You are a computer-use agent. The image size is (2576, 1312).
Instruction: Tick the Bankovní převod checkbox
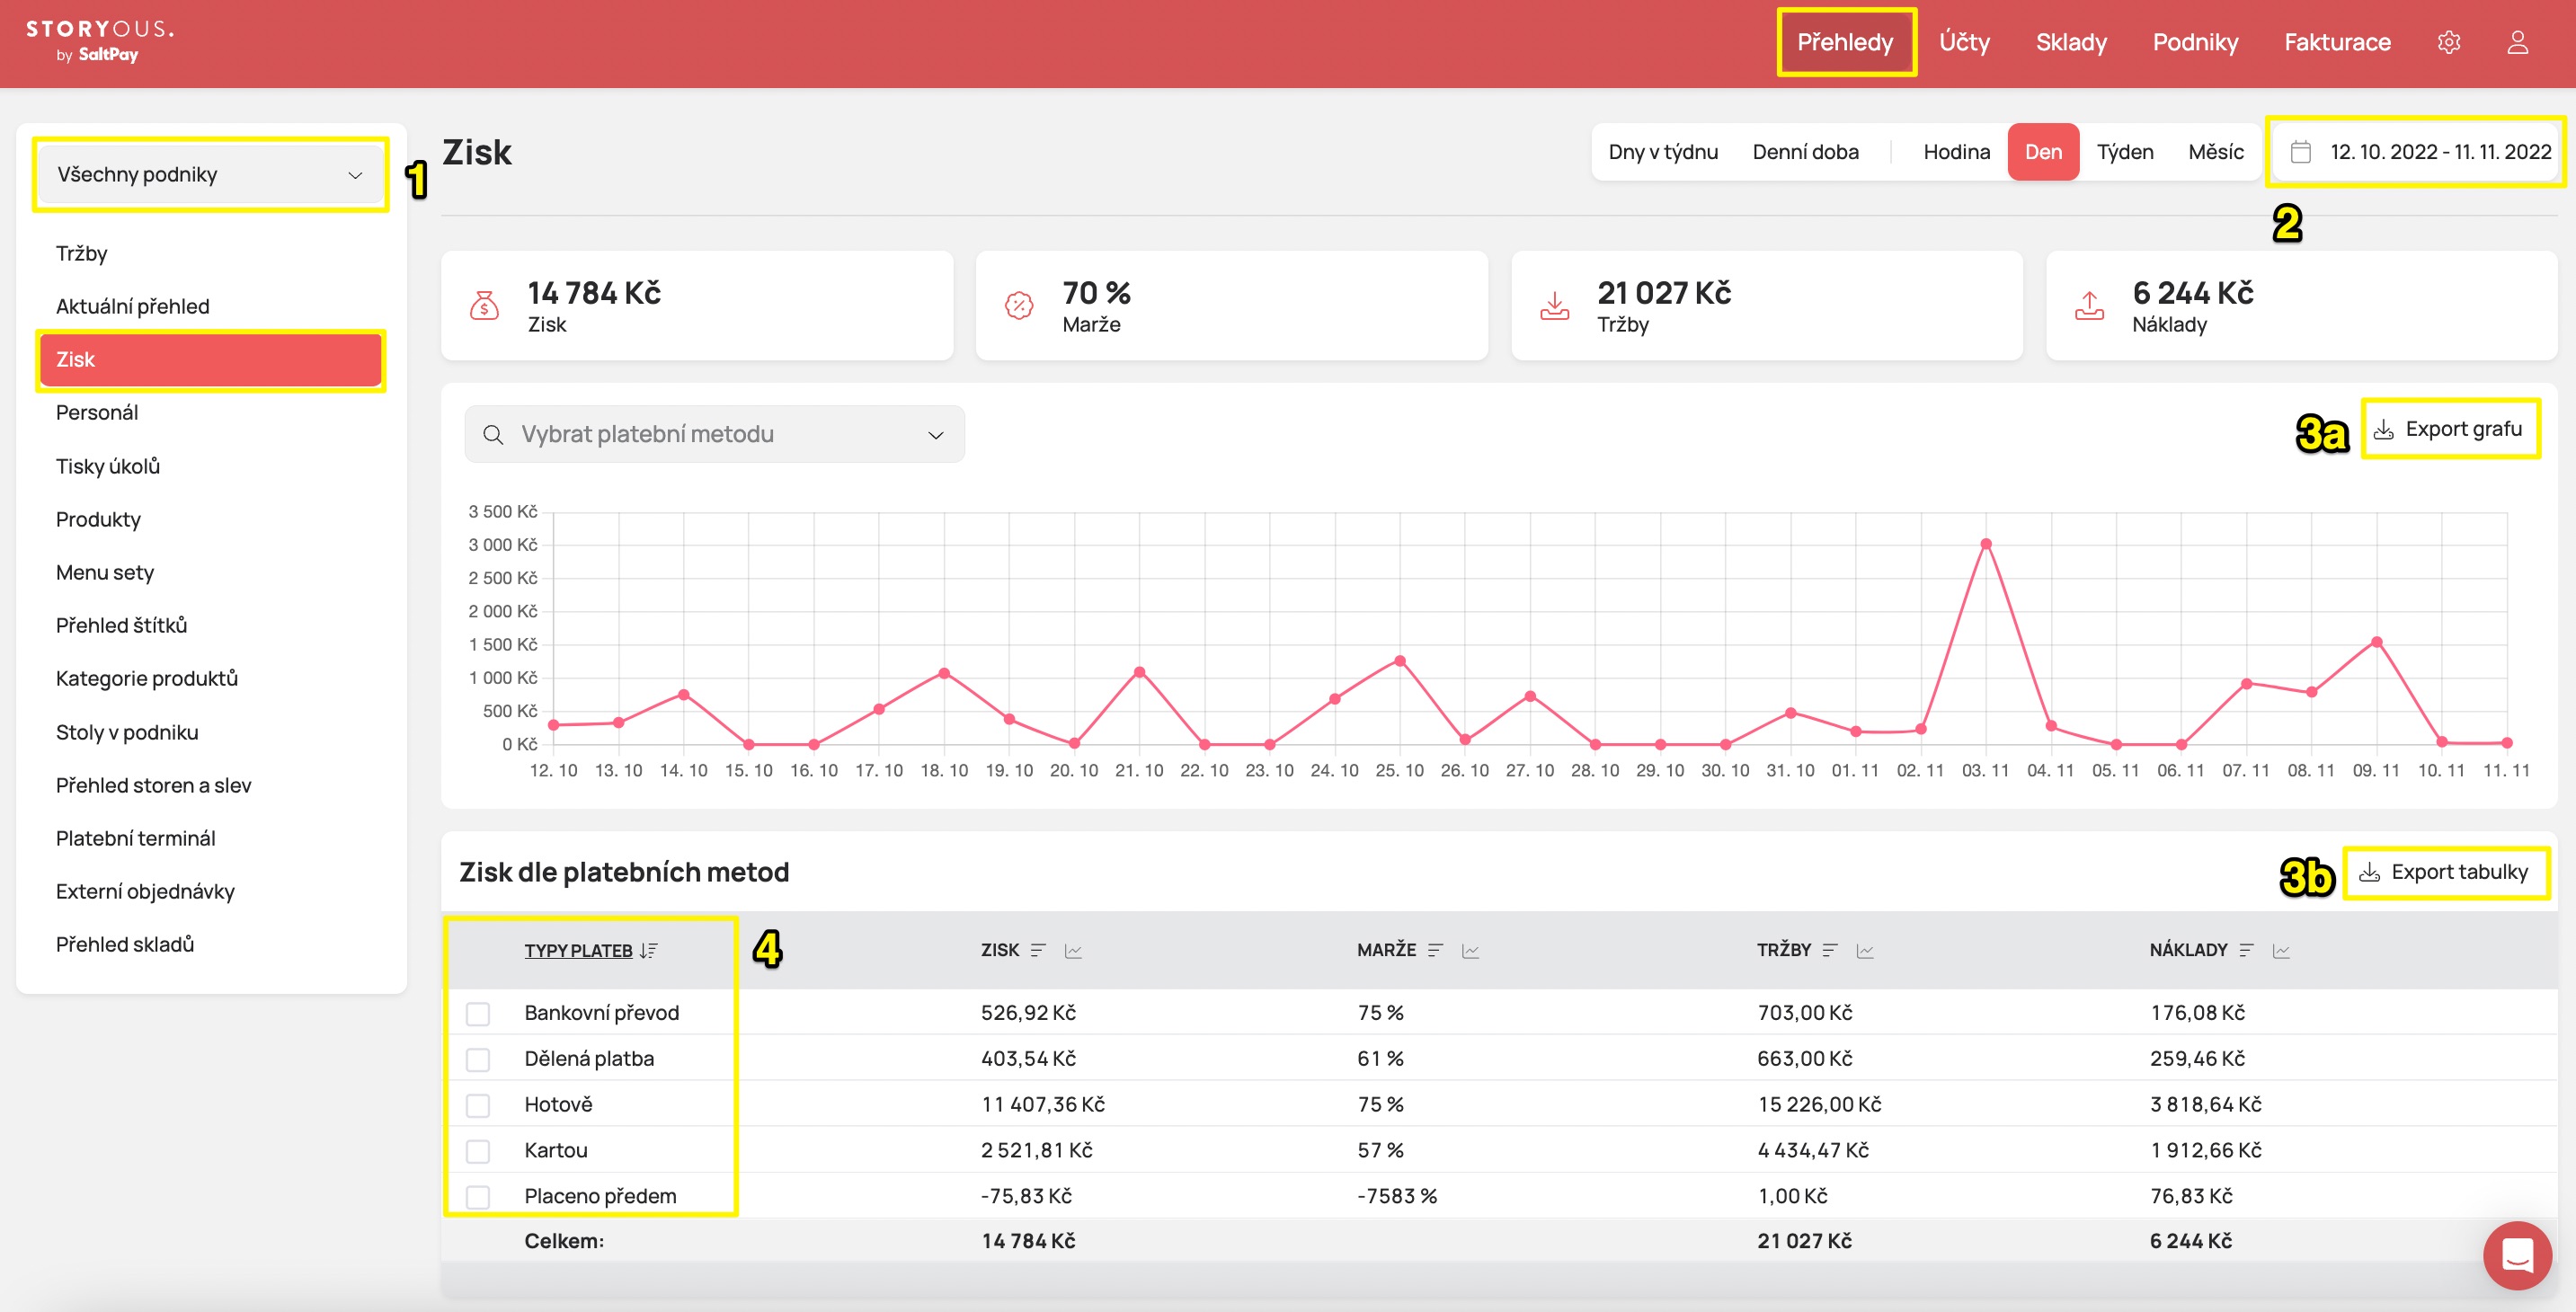pyautogui.click(x=478, y=1013)
